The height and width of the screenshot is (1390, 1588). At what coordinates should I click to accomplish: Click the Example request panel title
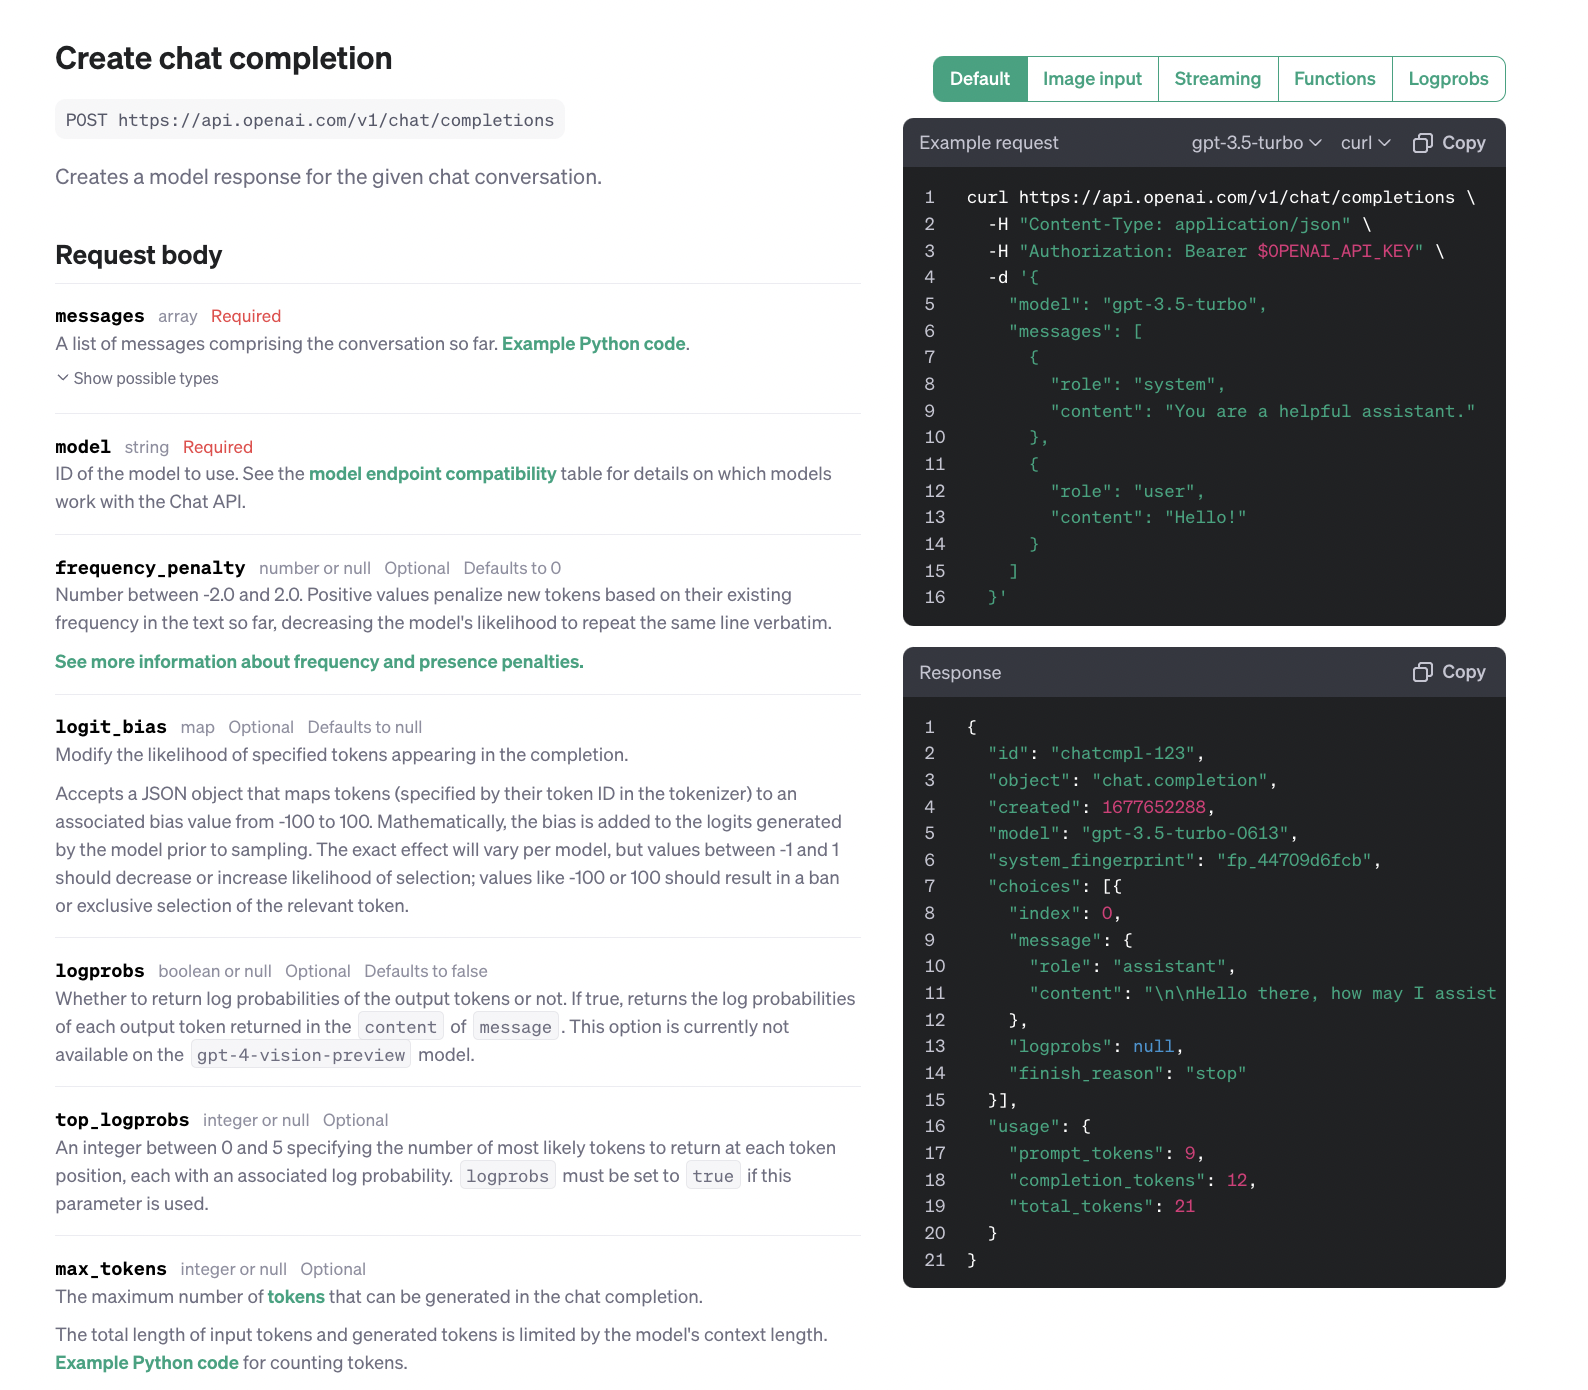point(989,143)
